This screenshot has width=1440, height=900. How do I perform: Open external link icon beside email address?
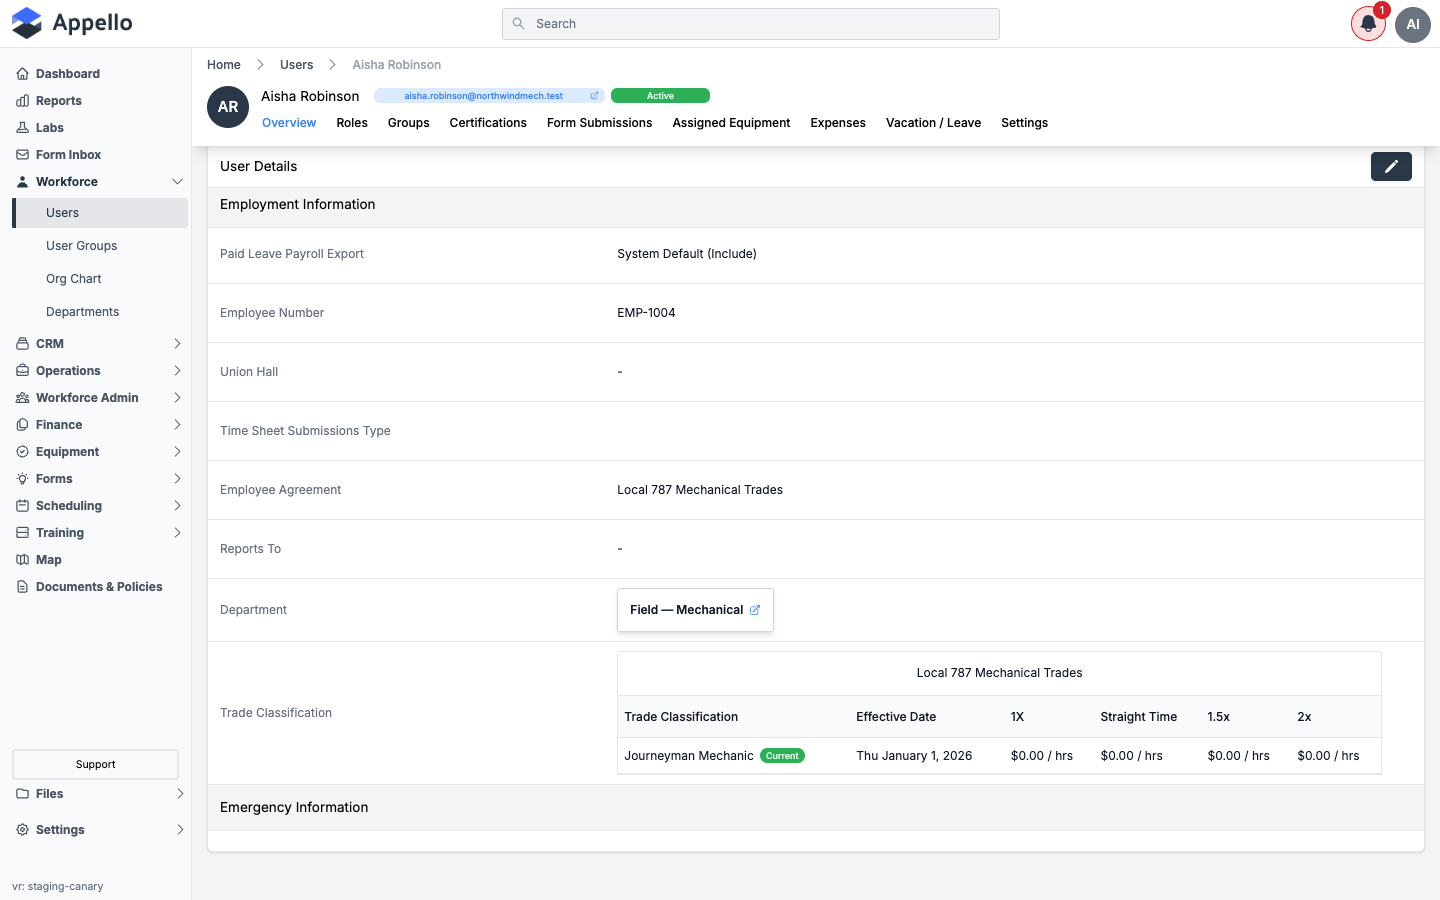594,96
